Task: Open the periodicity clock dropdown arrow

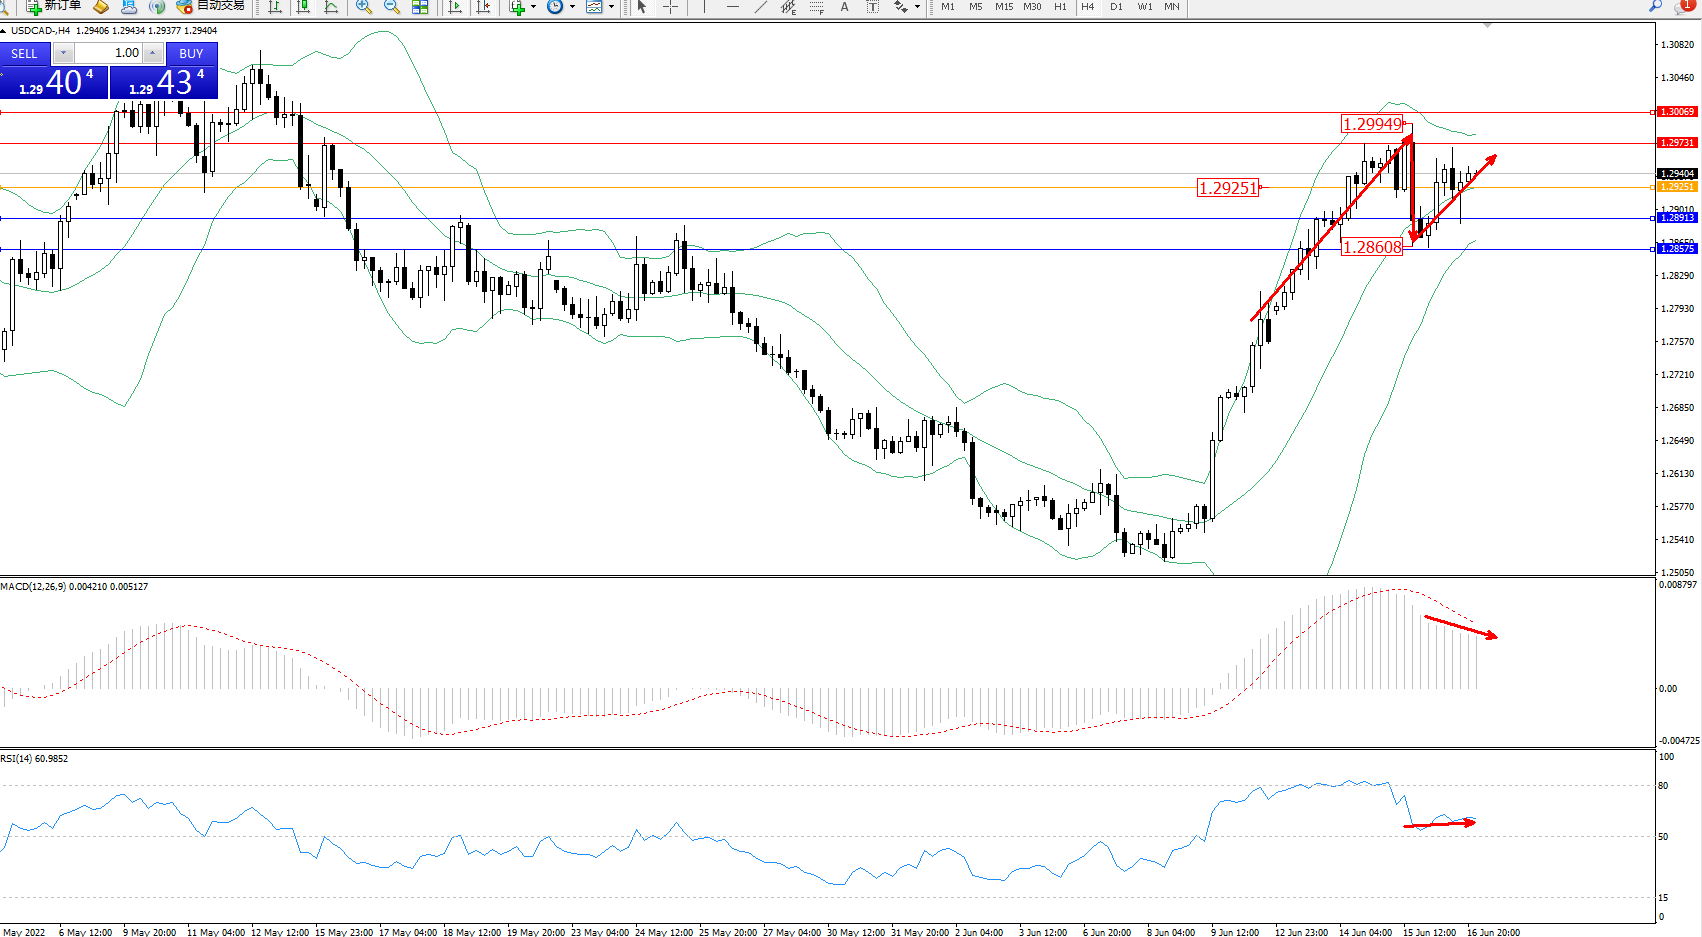Action: (x=572, y=7)
